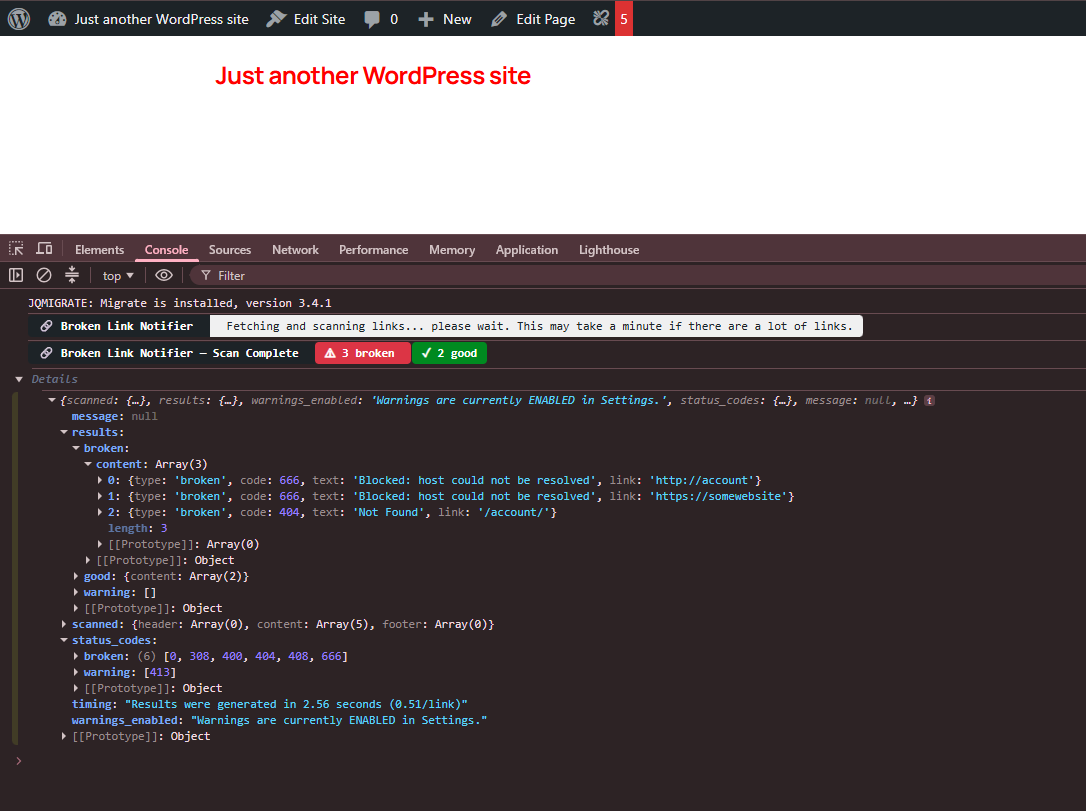This screenshot has width=1086, height=811.
Task: Open the WordPress logo menu
Action: click(19, 19)
